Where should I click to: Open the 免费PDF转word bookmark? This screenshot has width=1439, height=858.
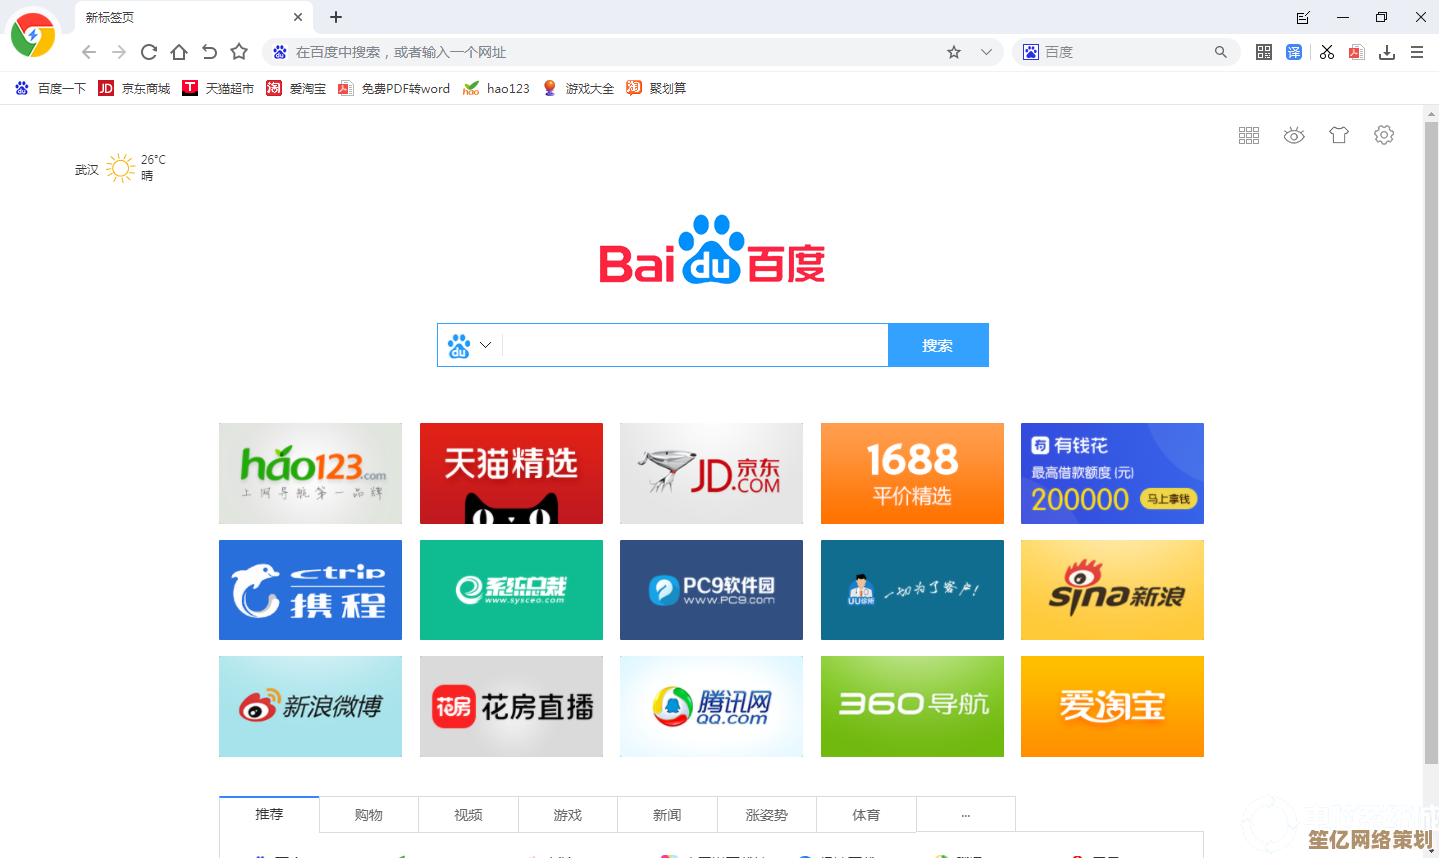(x=394, y=88)
